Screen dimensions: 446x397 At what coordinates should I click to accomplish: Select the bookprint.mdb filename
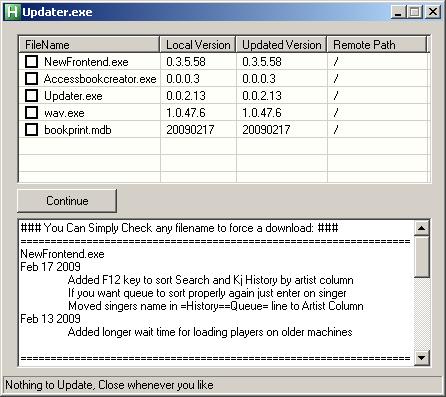point(78,130)
